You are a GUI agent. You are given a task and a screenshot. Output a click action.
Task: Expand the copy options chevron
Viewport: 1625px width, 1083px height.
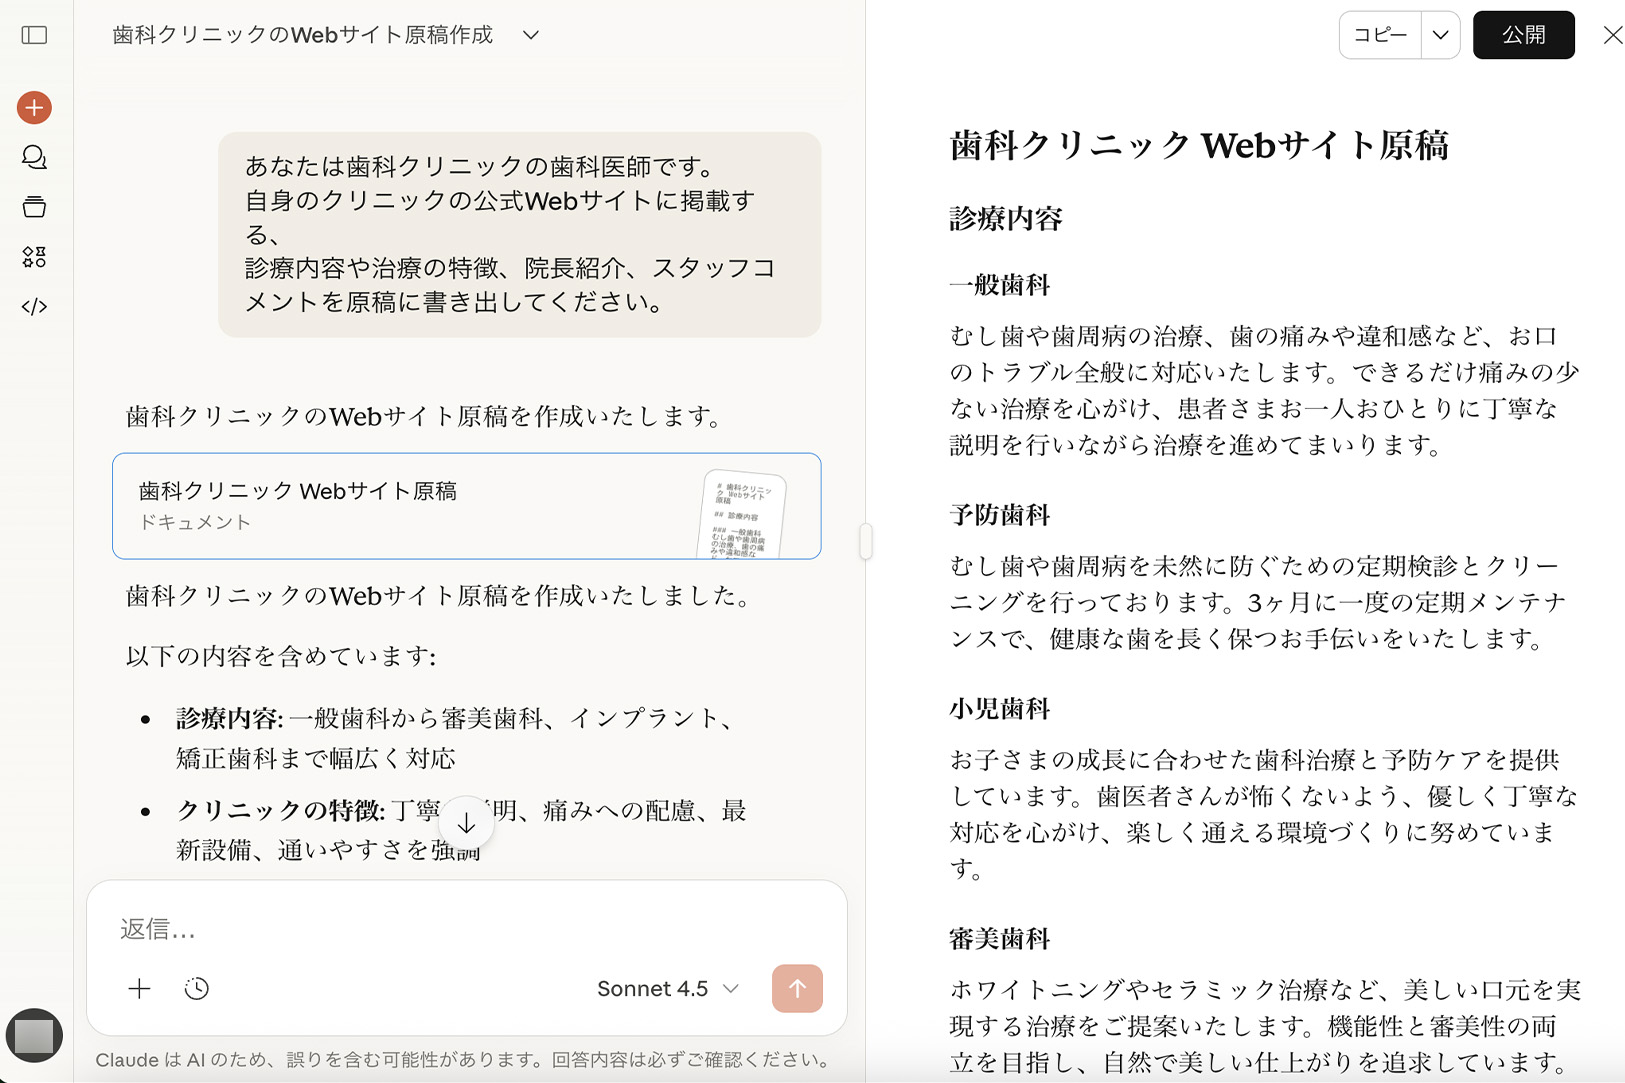coord(1440,35)
